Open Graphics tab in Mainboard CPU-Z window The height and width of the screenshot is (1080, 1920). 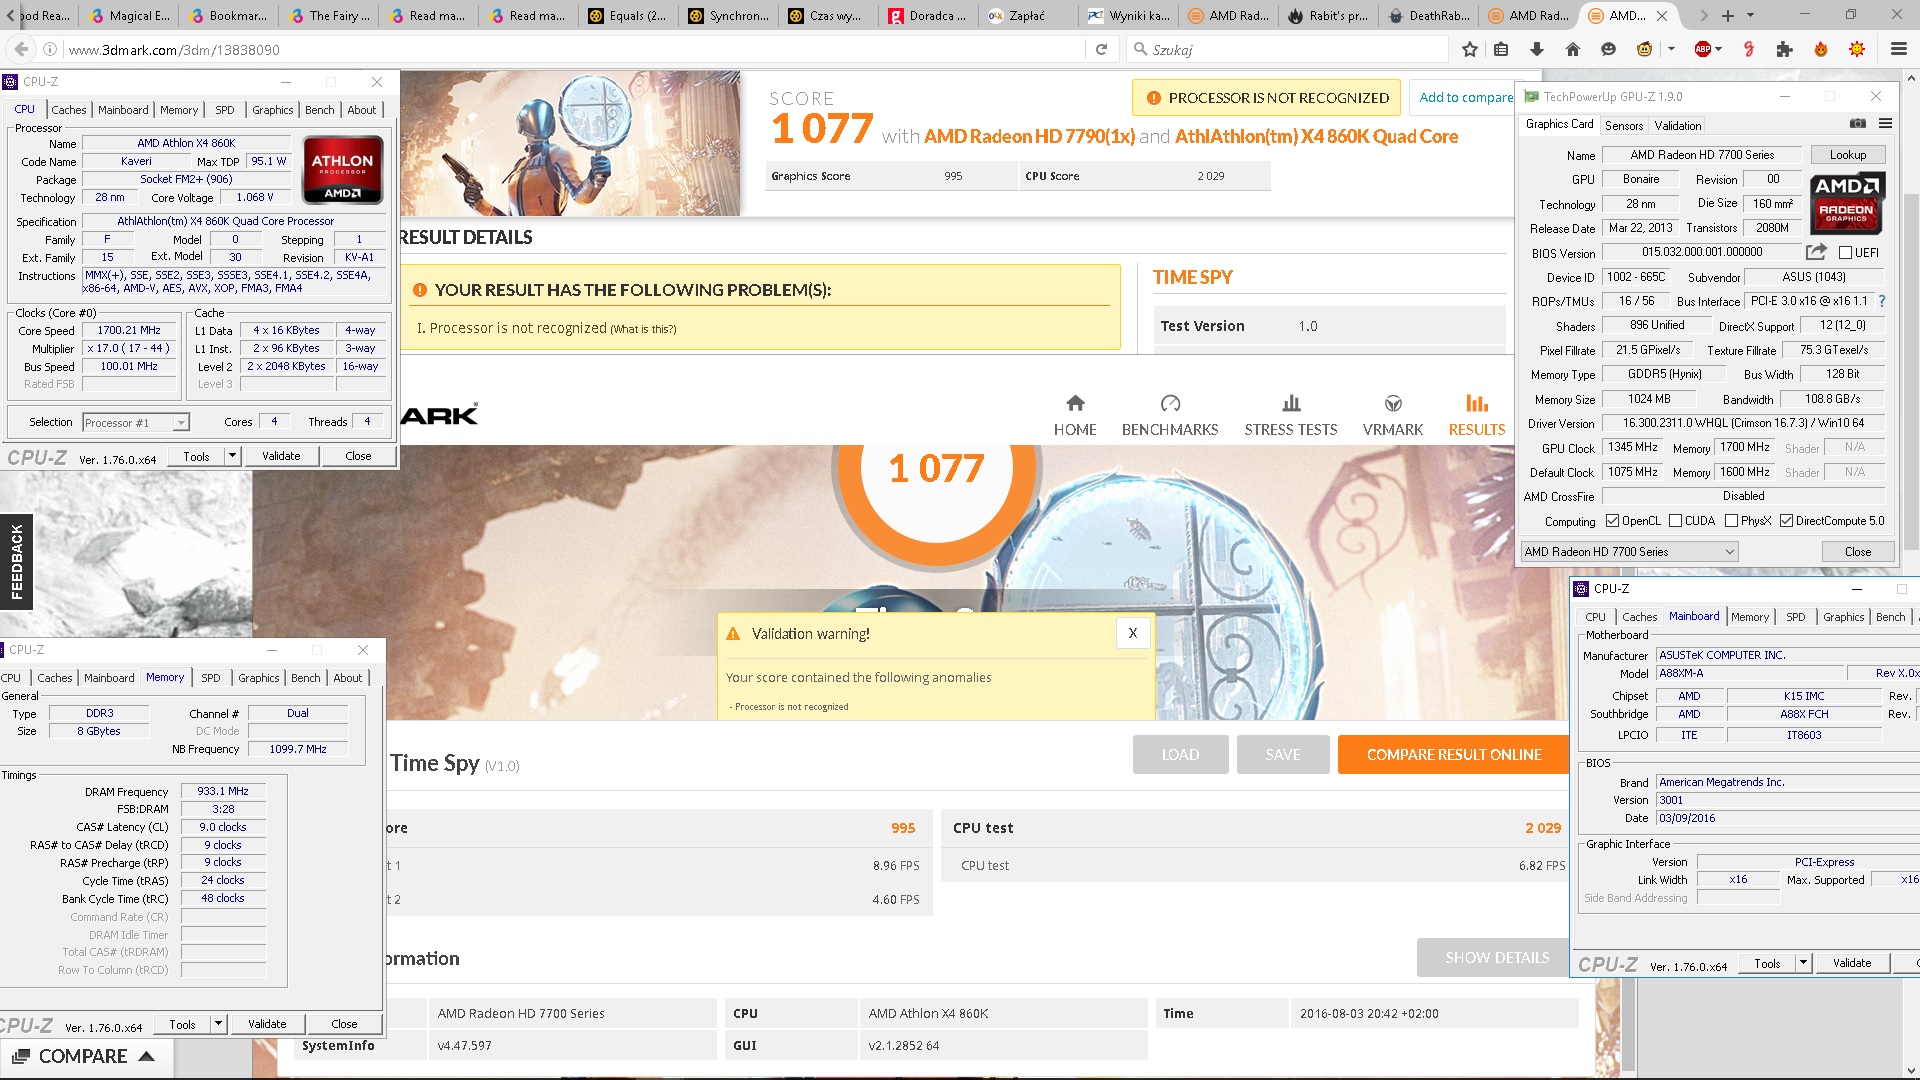[x=1843, y=617]
